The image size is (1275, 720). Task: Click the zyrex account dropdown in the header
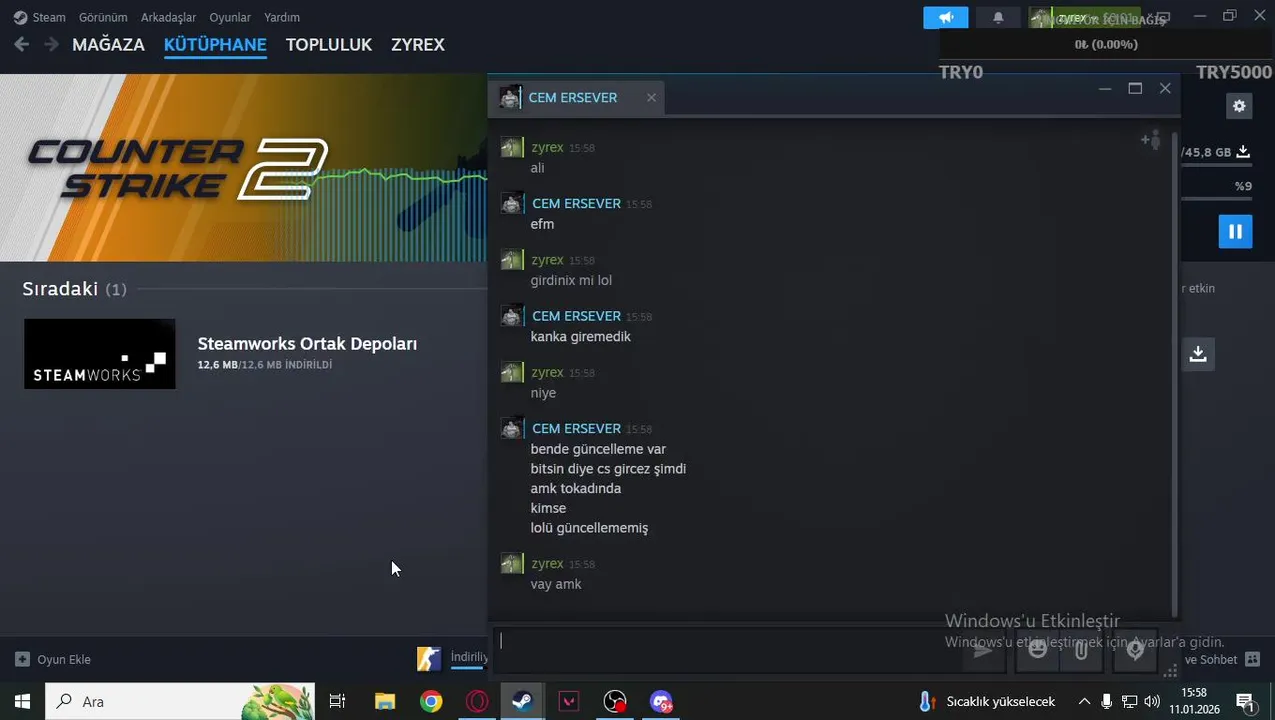1085,18
